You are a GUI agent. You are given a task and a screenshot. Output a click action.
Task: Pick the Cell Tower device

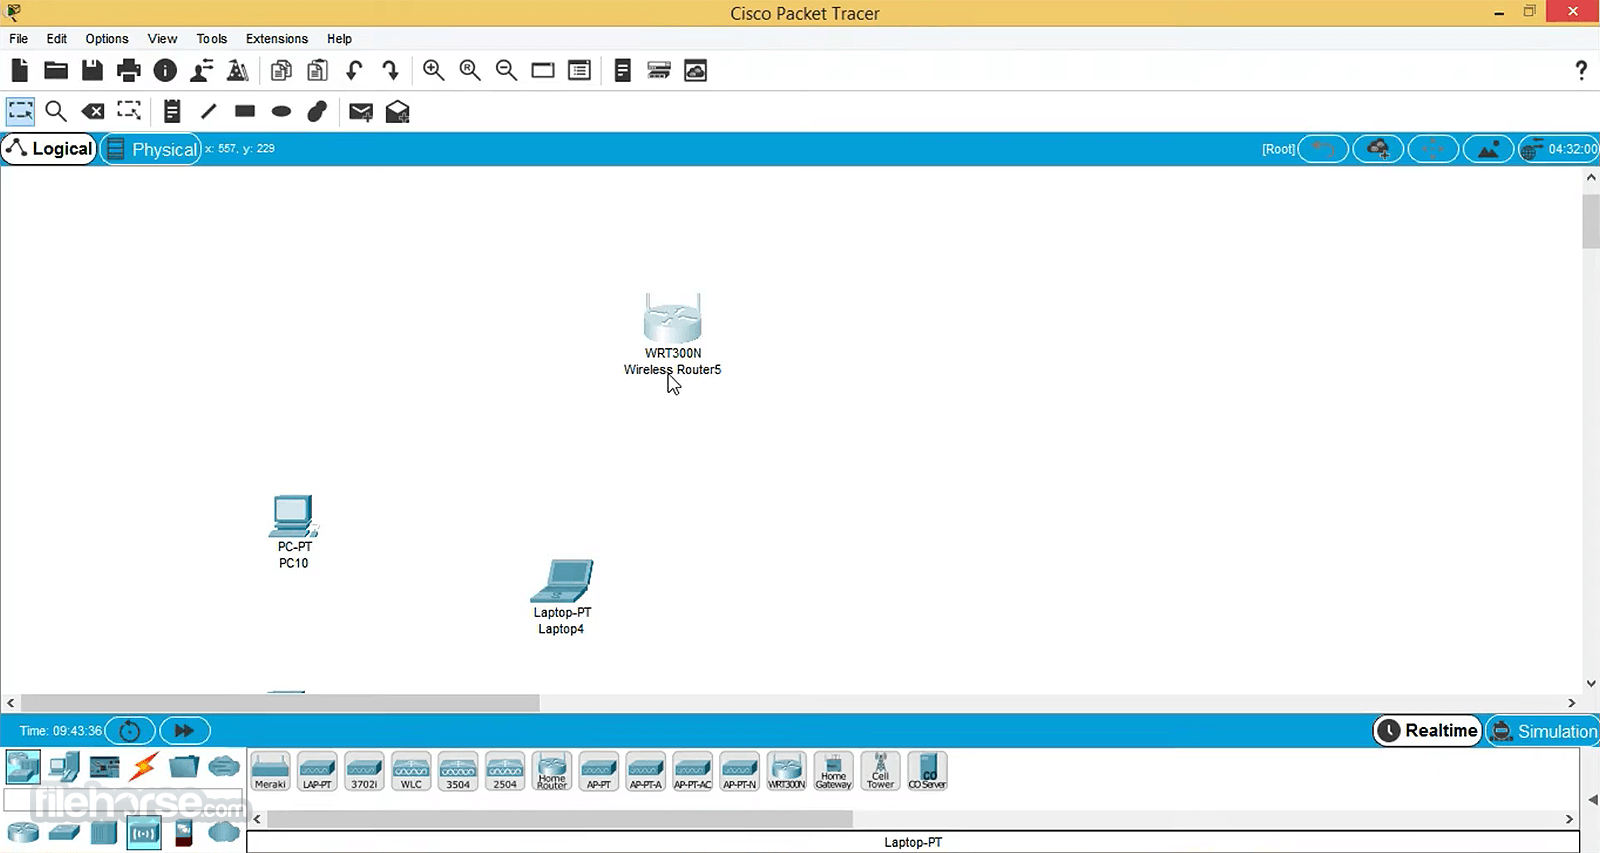(x=881, y=771)
